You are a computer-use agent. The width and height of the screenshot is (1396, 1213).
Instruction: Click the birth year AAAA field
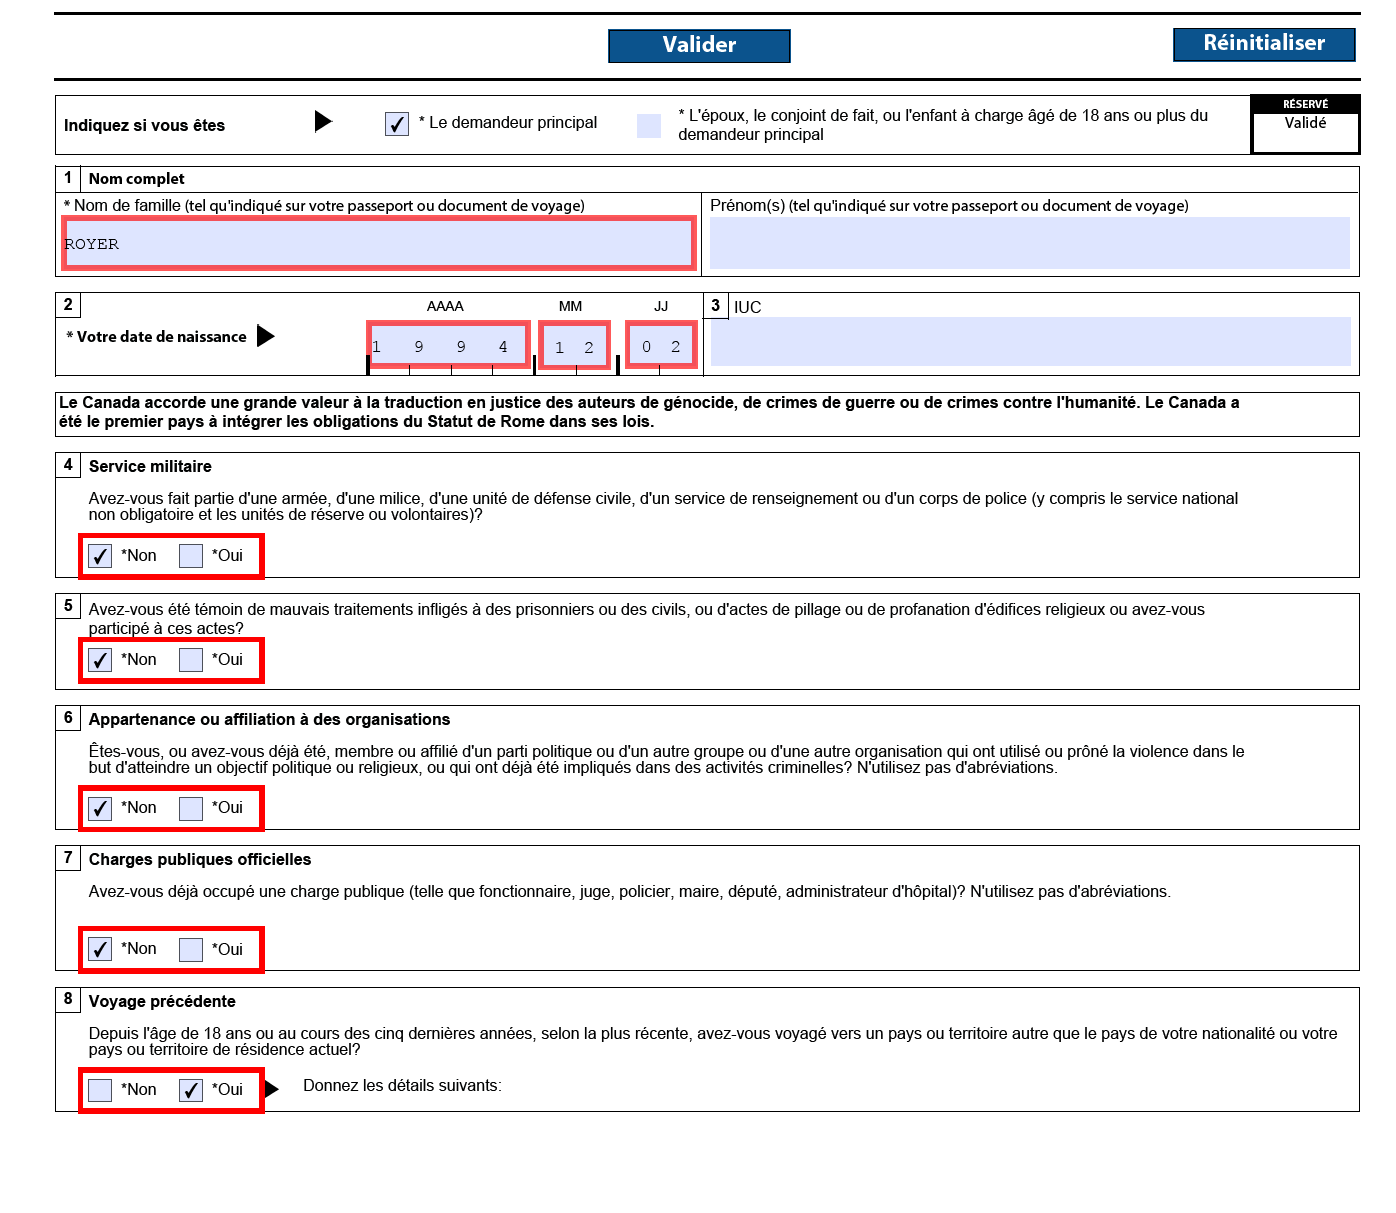[448, 346]
